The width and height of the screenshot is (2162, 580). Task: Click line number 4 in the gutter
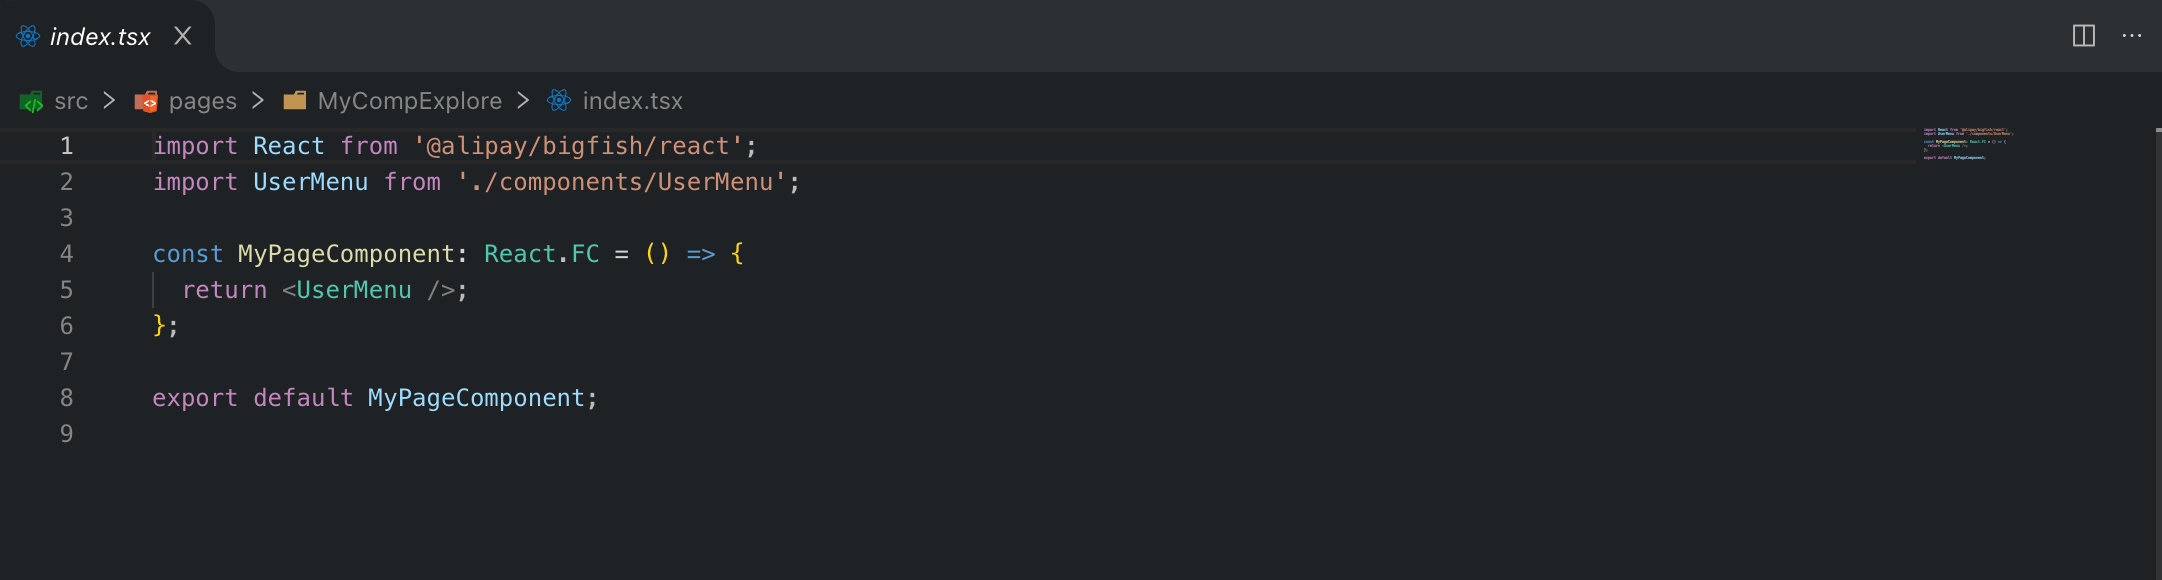(x=66, y=254)
